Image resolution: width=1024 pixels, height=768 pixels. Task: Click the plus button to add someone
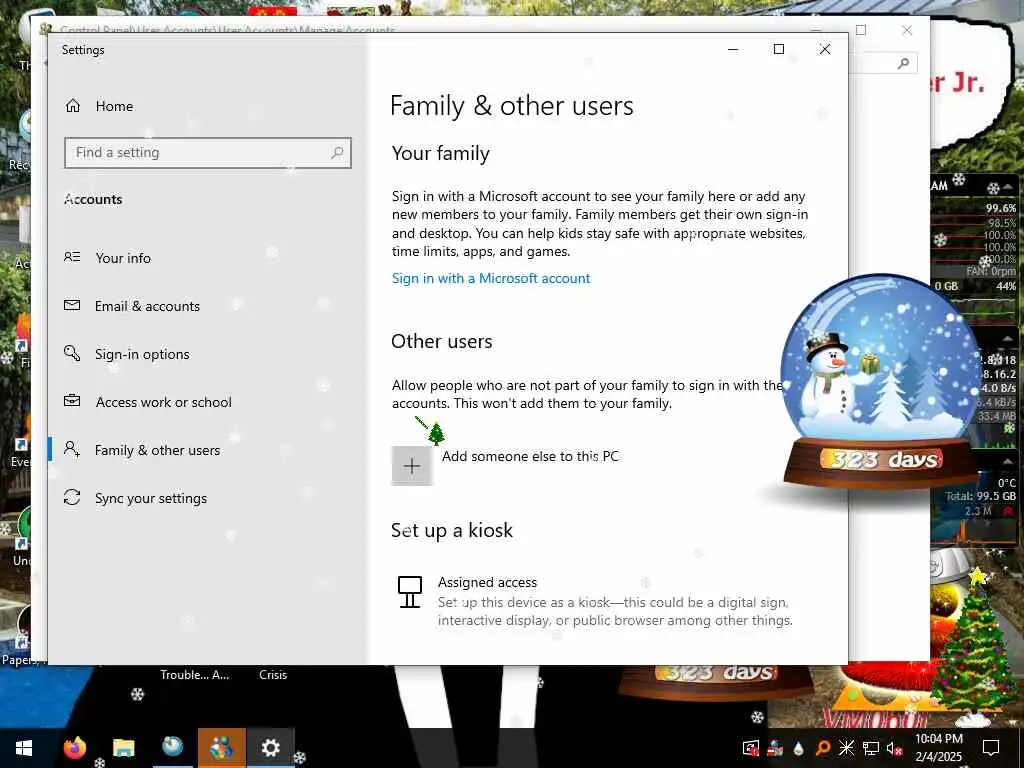tap(411, 466)
